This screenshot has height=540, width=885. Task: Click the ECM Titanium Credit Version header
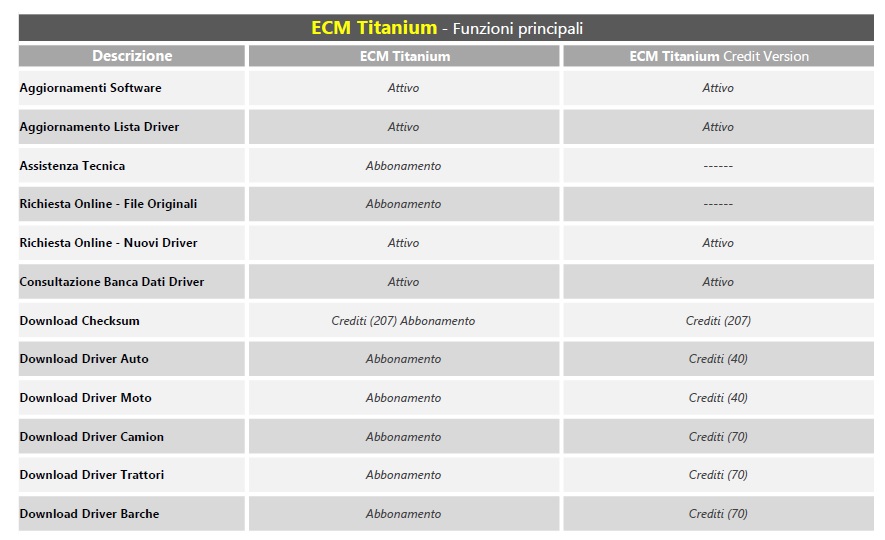718,56
